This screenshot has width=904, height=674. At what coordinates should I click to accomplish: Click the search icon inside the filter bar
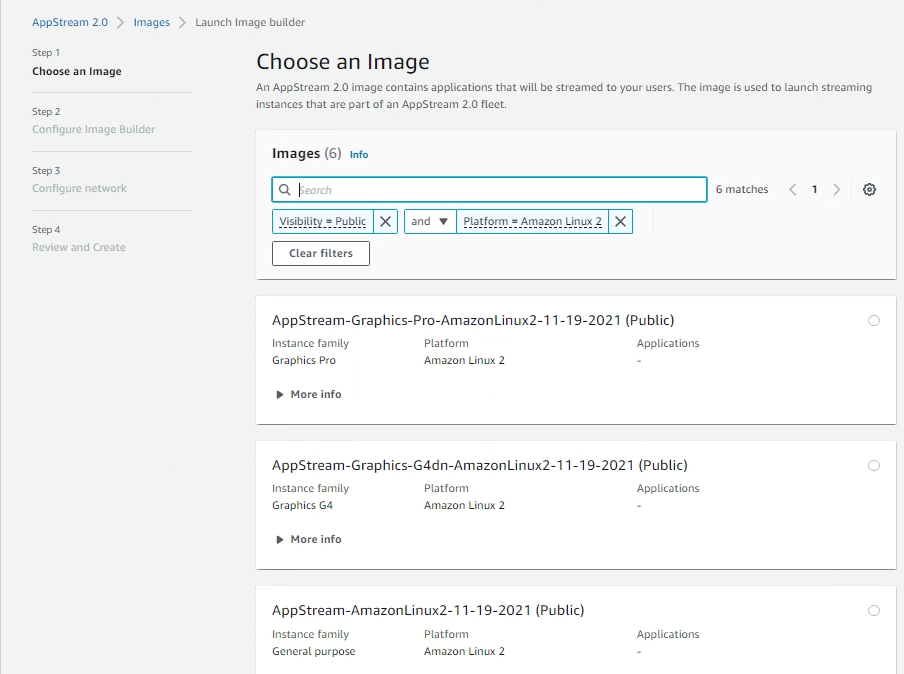point(284,189)
